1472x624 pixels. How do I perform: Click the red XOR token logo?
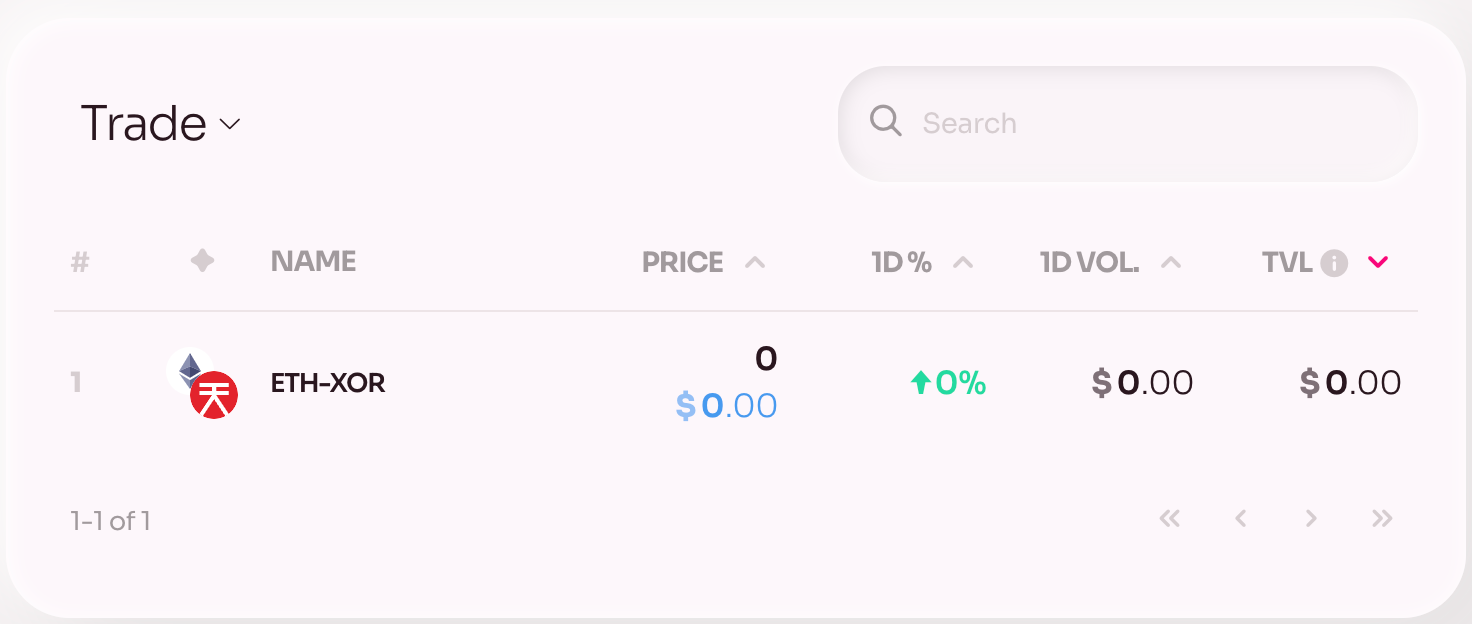coord(214,395)
